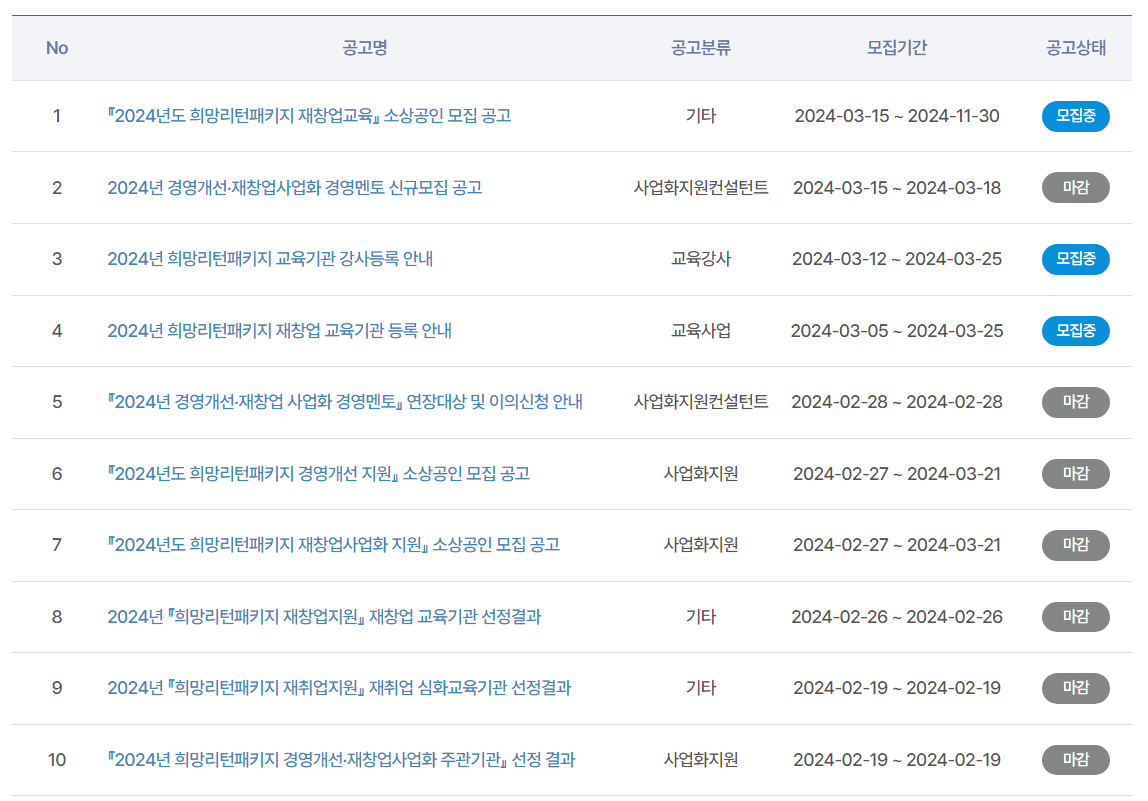
Task: Click 마감 badge in row 10
Action: pyautogui.click(x=1076, y=759)
